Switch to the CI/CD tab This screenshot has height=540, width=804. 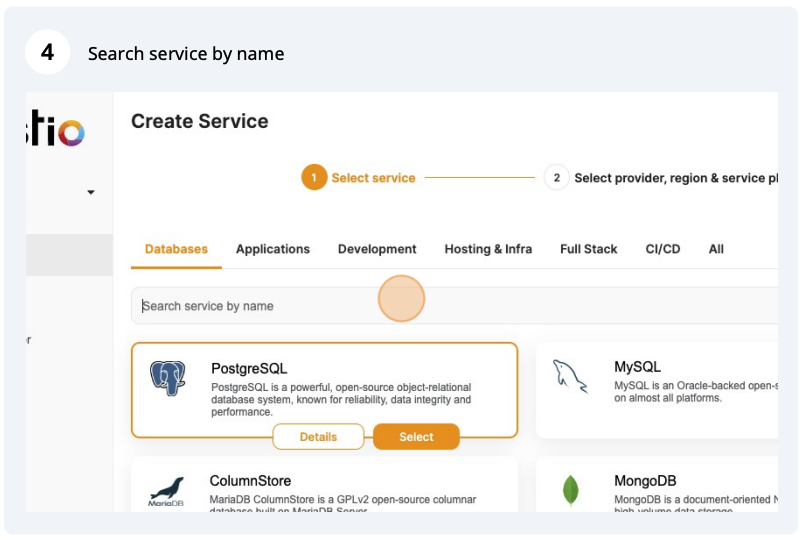(x=663, y=249)
